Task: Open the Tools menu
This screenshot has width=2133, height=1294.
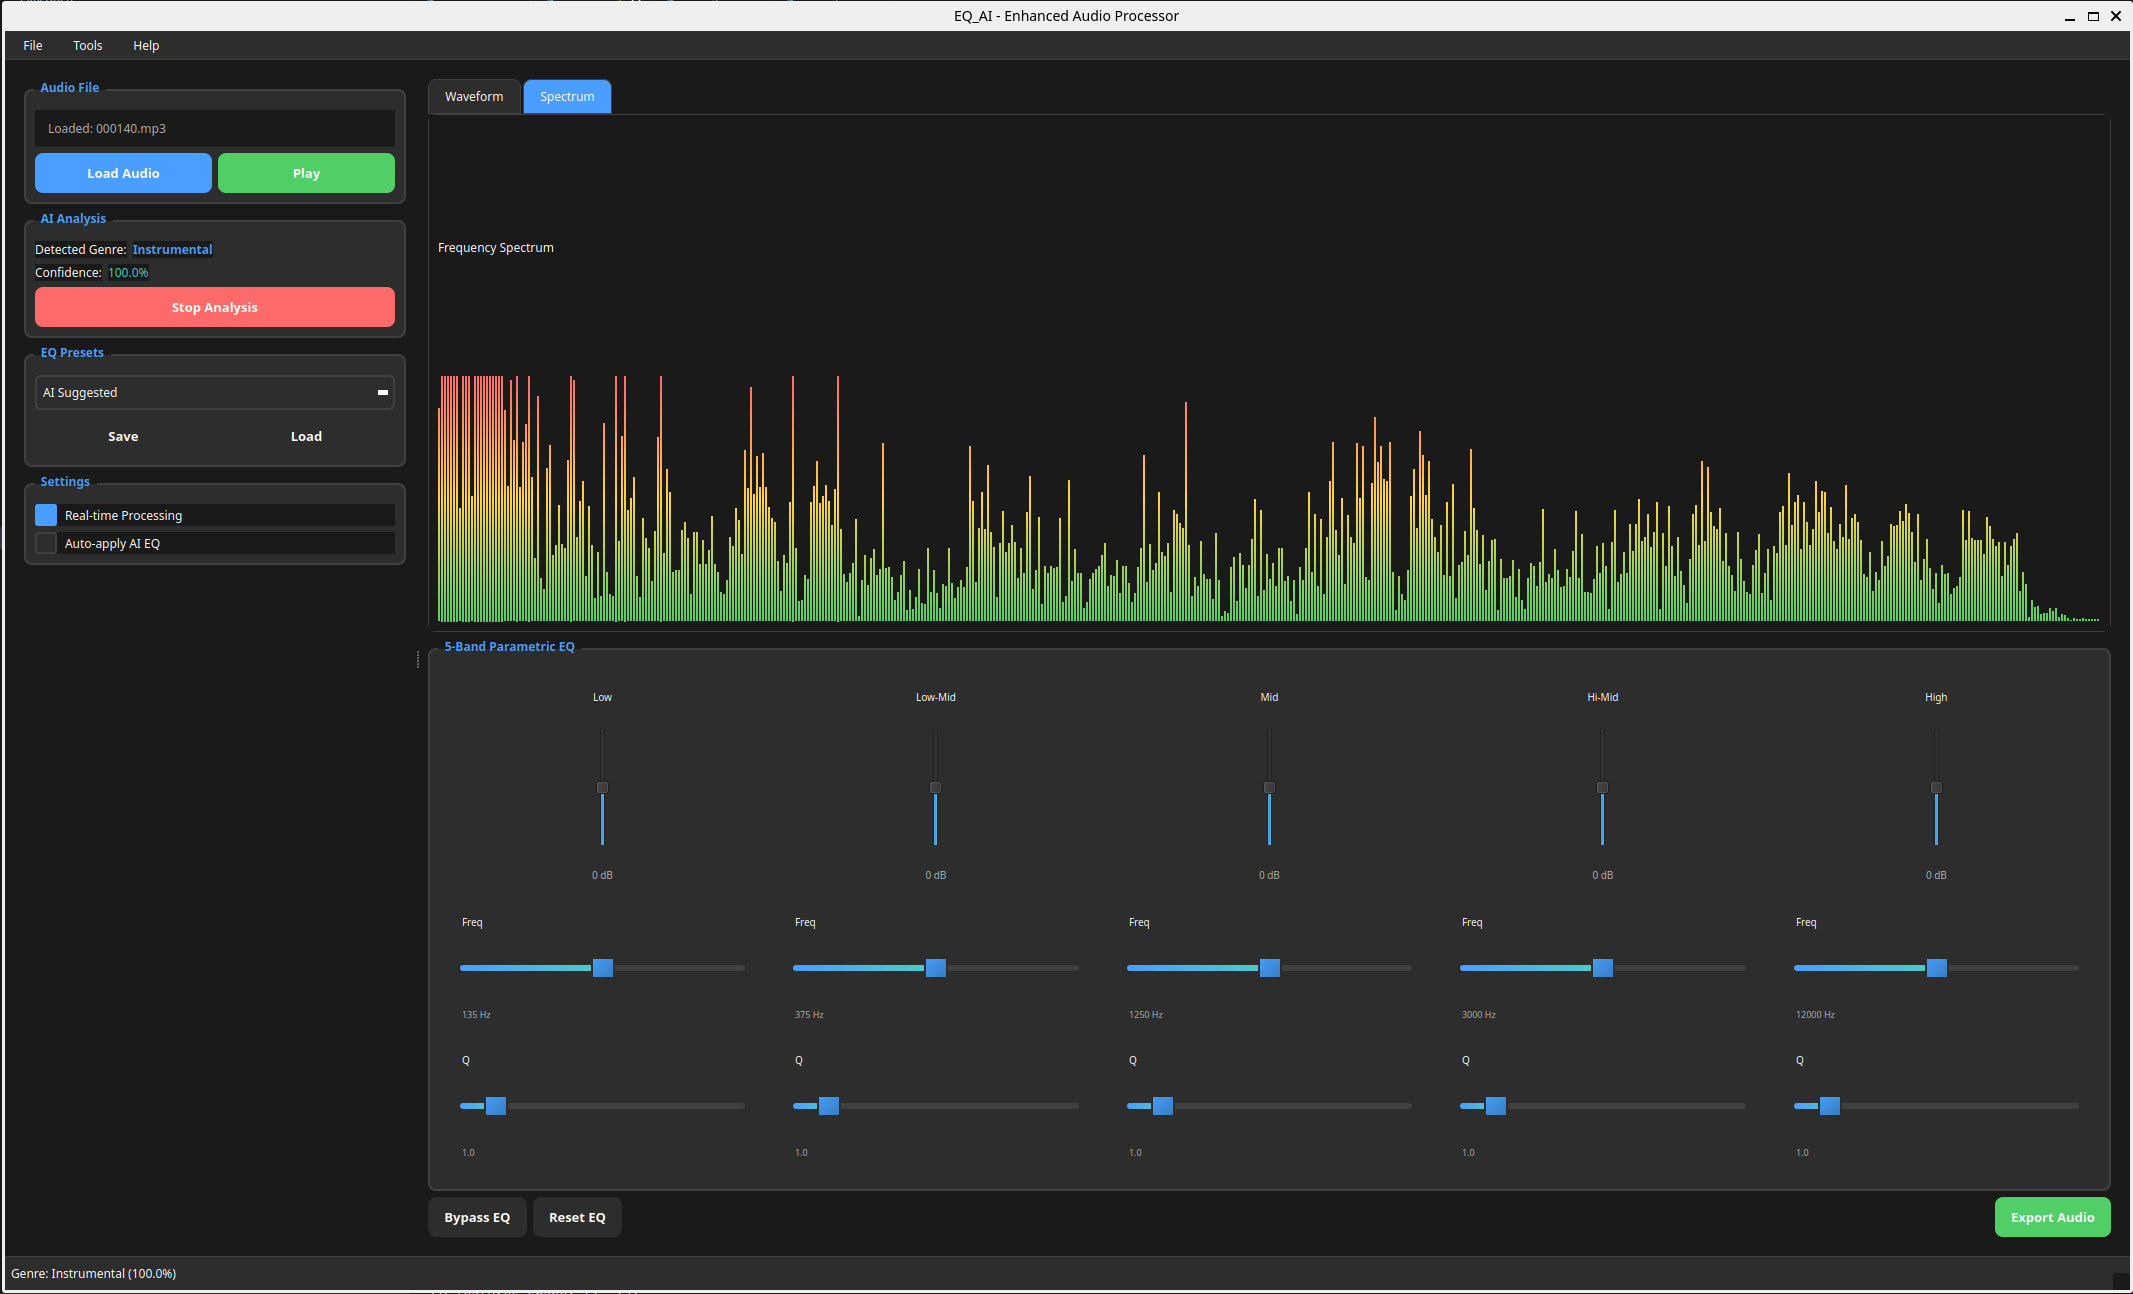Action: point(87,45)
